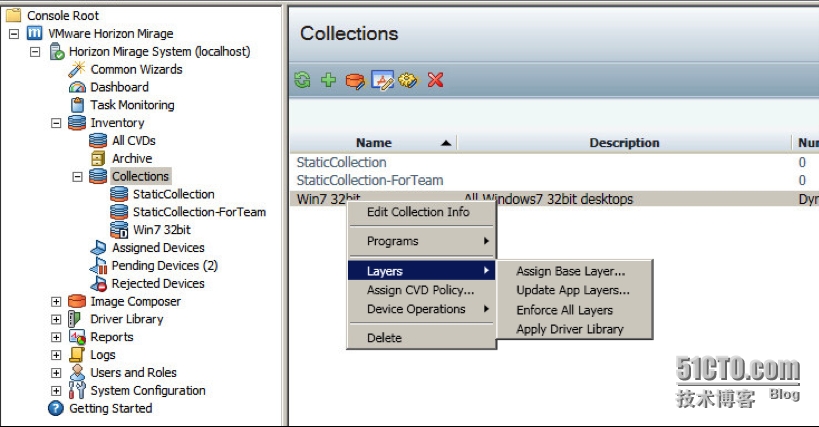The width and height of the screenshot is (819, 427).
Task: Open Pending Devices (2) tree label
Action: [x=165, y=266]
